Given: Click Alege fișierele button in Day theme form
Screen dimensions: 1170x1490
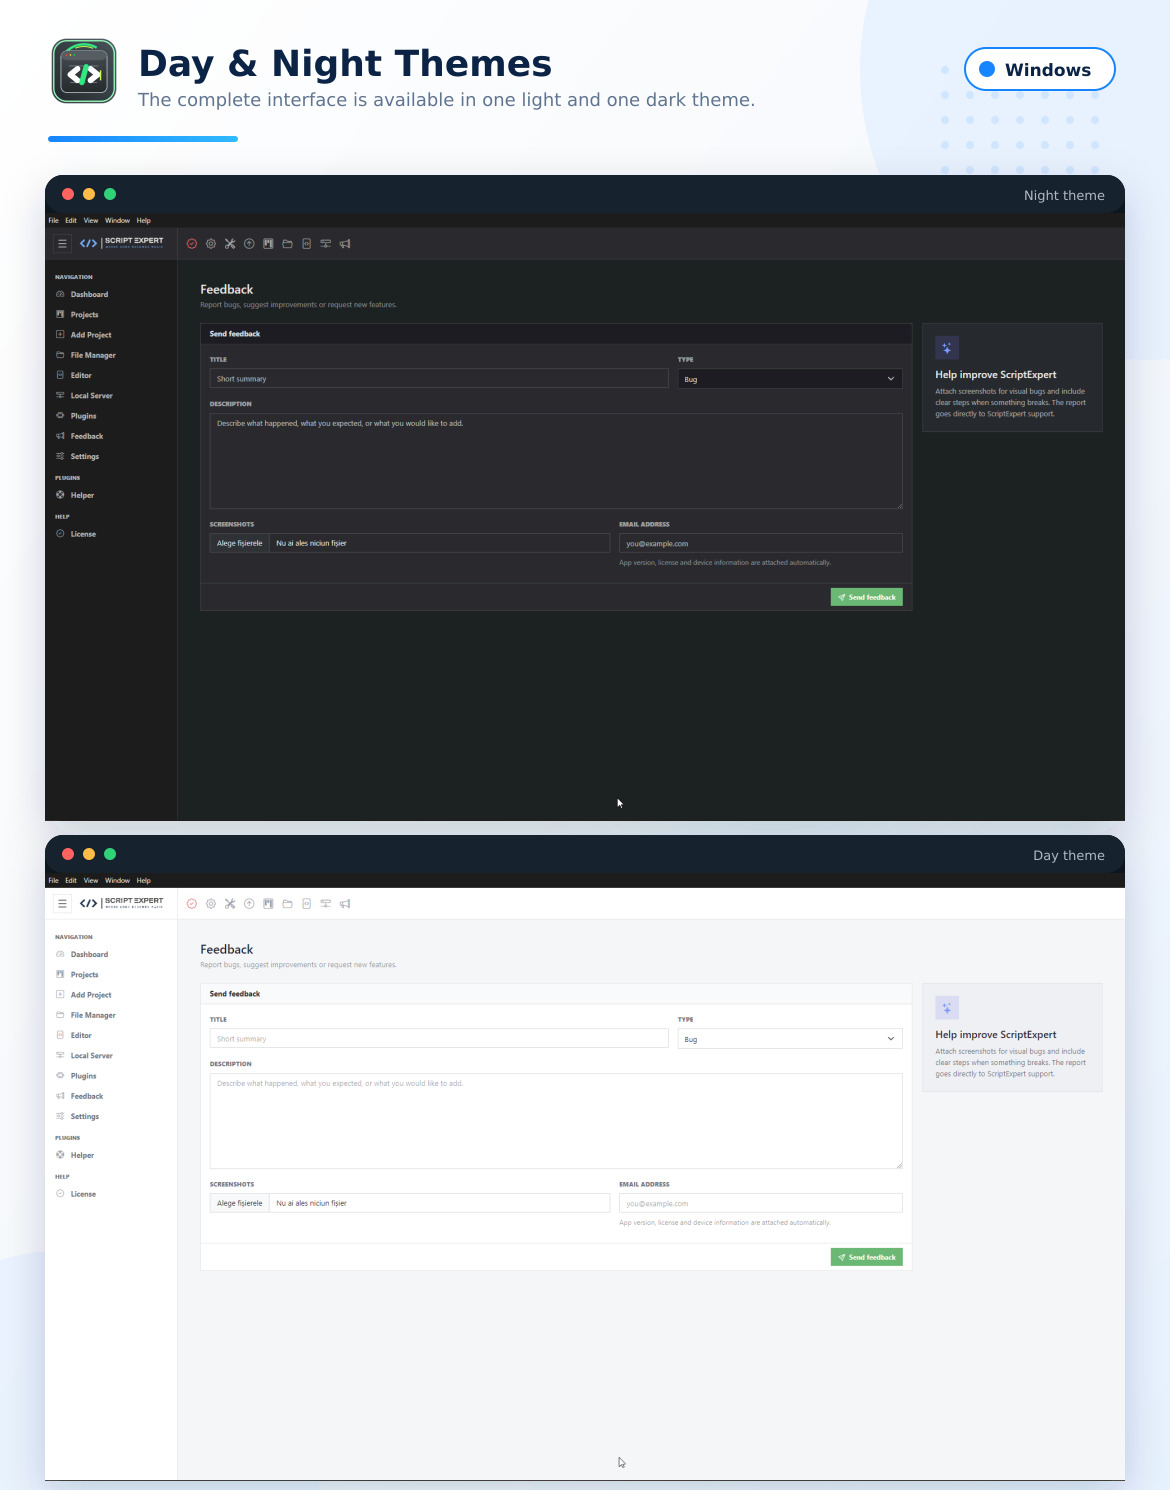Looking at the screenshot, I should [x=240, y=1203].
